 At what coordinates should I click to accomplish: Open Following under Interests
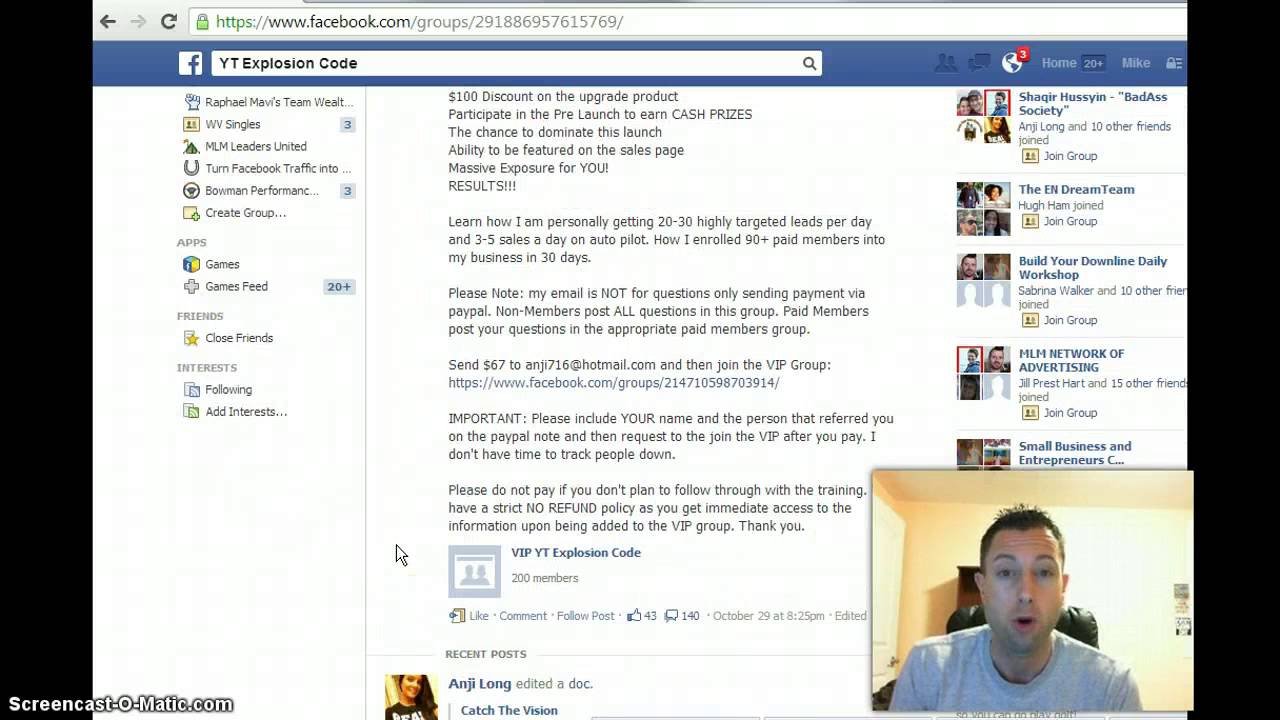coord(228,390)
